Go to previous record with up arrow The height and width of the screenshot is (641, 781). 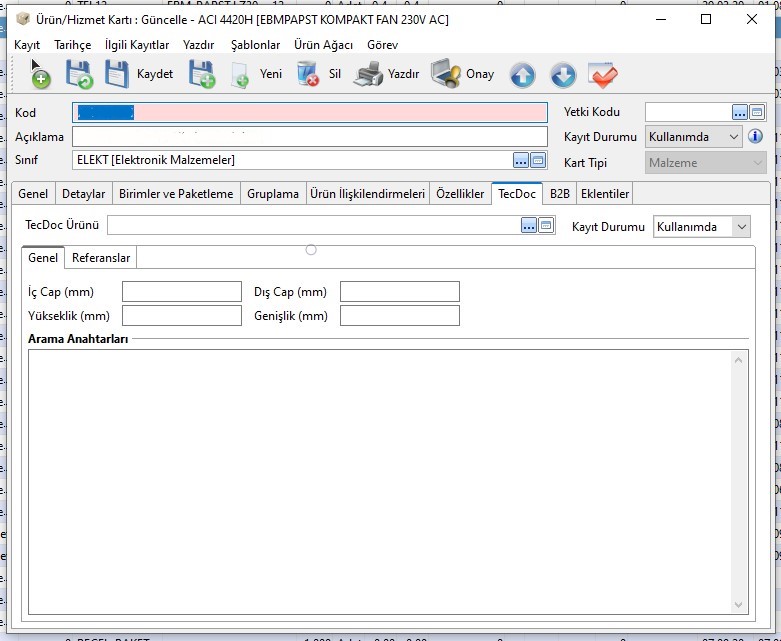click(x=522, y=75)
